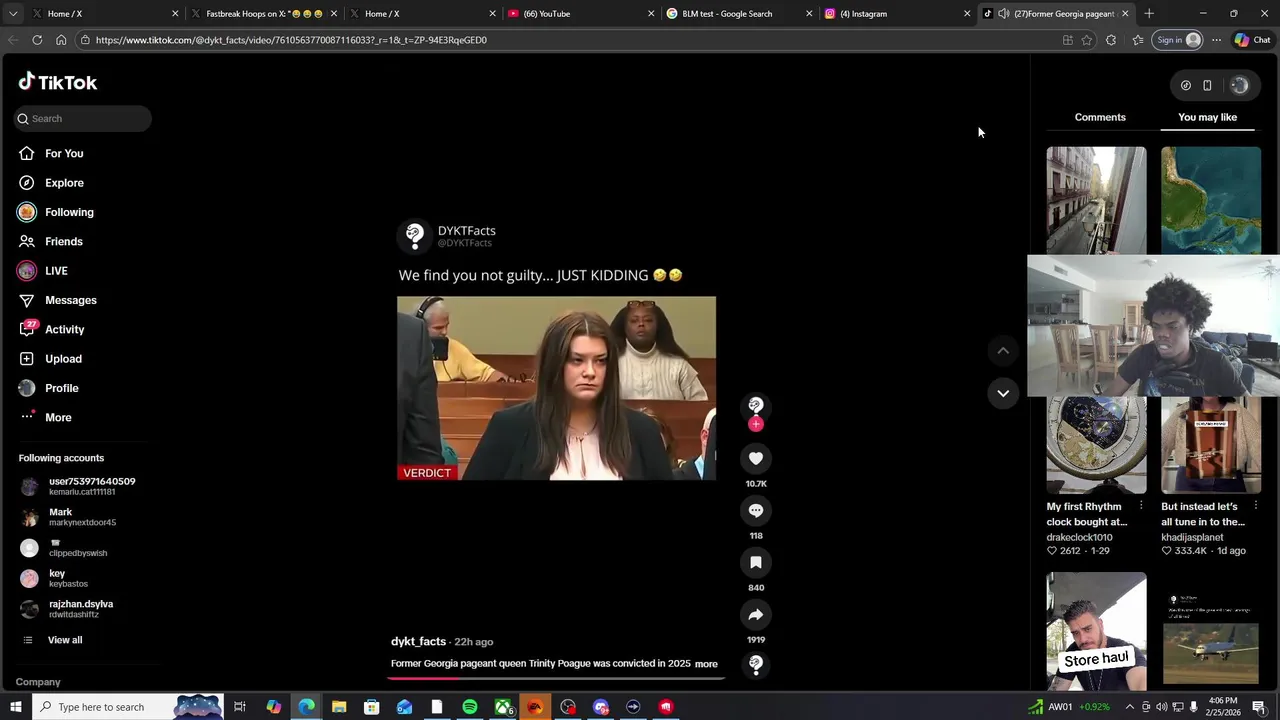Go to the next video
Image resolution: width=1280 pixels, height=720 pixels.
(1003, 393)
